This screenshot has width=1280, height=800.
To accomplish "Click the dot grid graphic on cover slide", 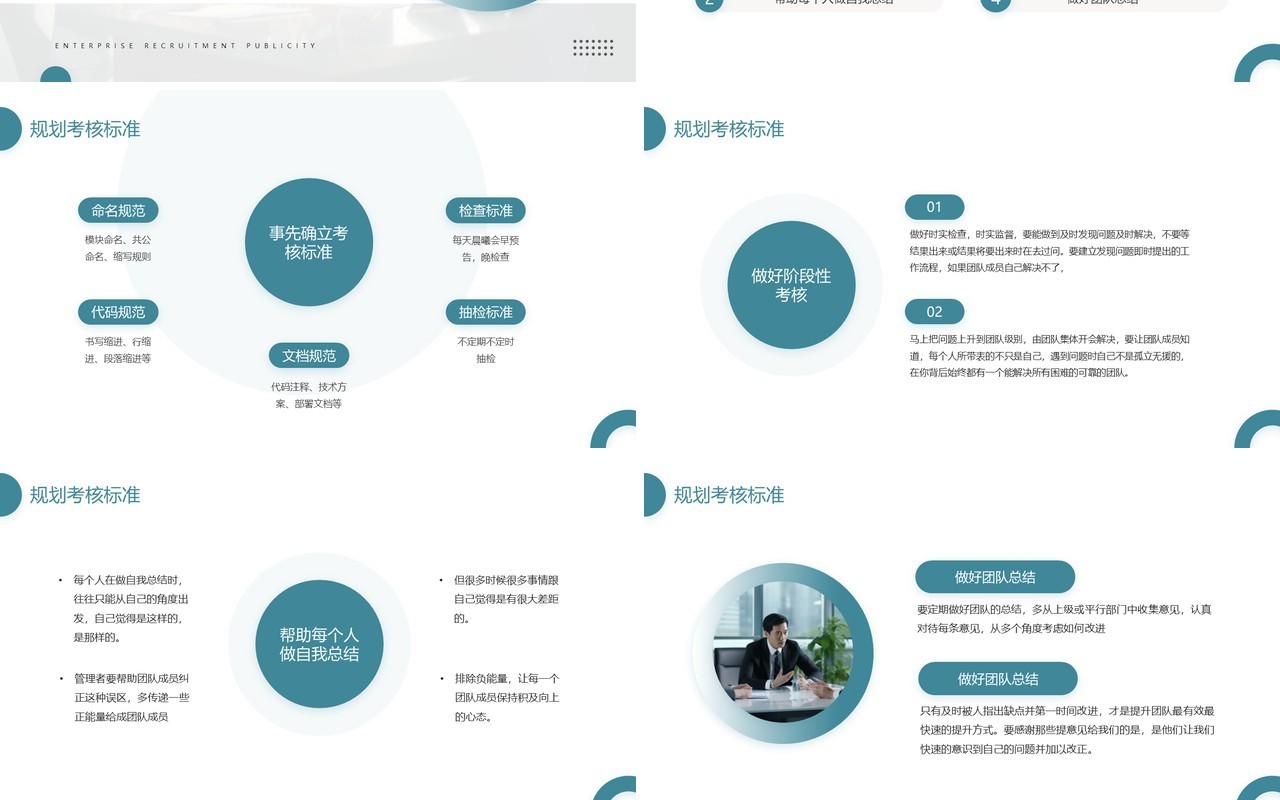I will (x=593, y=47).
